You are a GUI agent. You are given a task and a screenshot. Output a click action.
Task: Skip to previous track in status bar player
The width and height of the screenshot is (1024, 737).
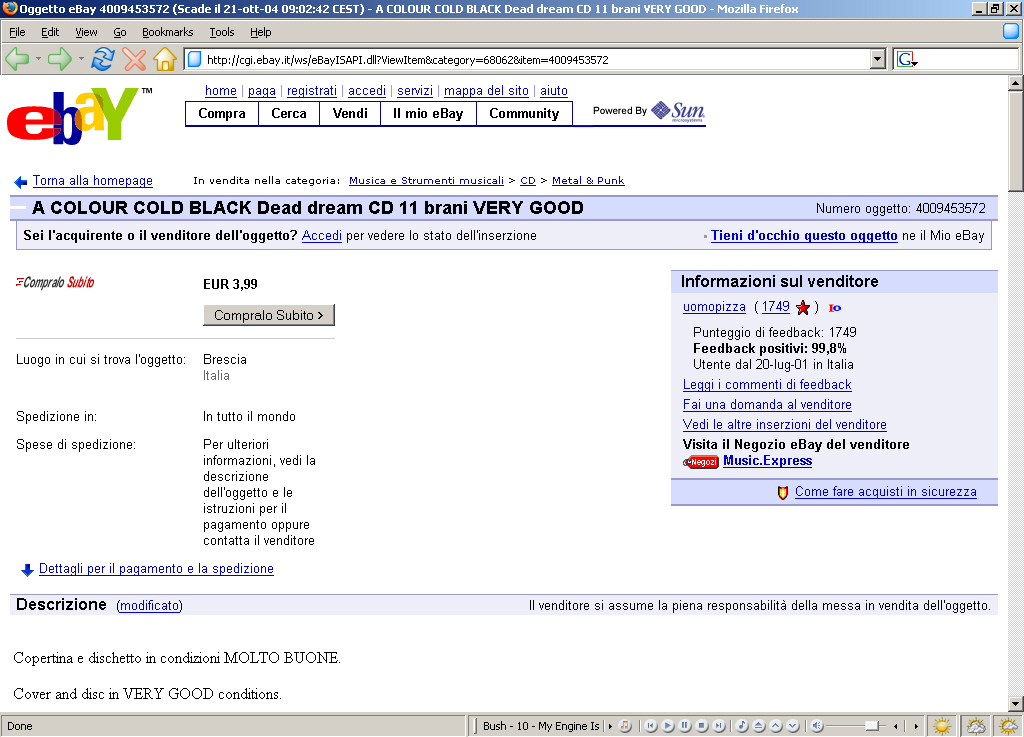(x=650, y=726)
